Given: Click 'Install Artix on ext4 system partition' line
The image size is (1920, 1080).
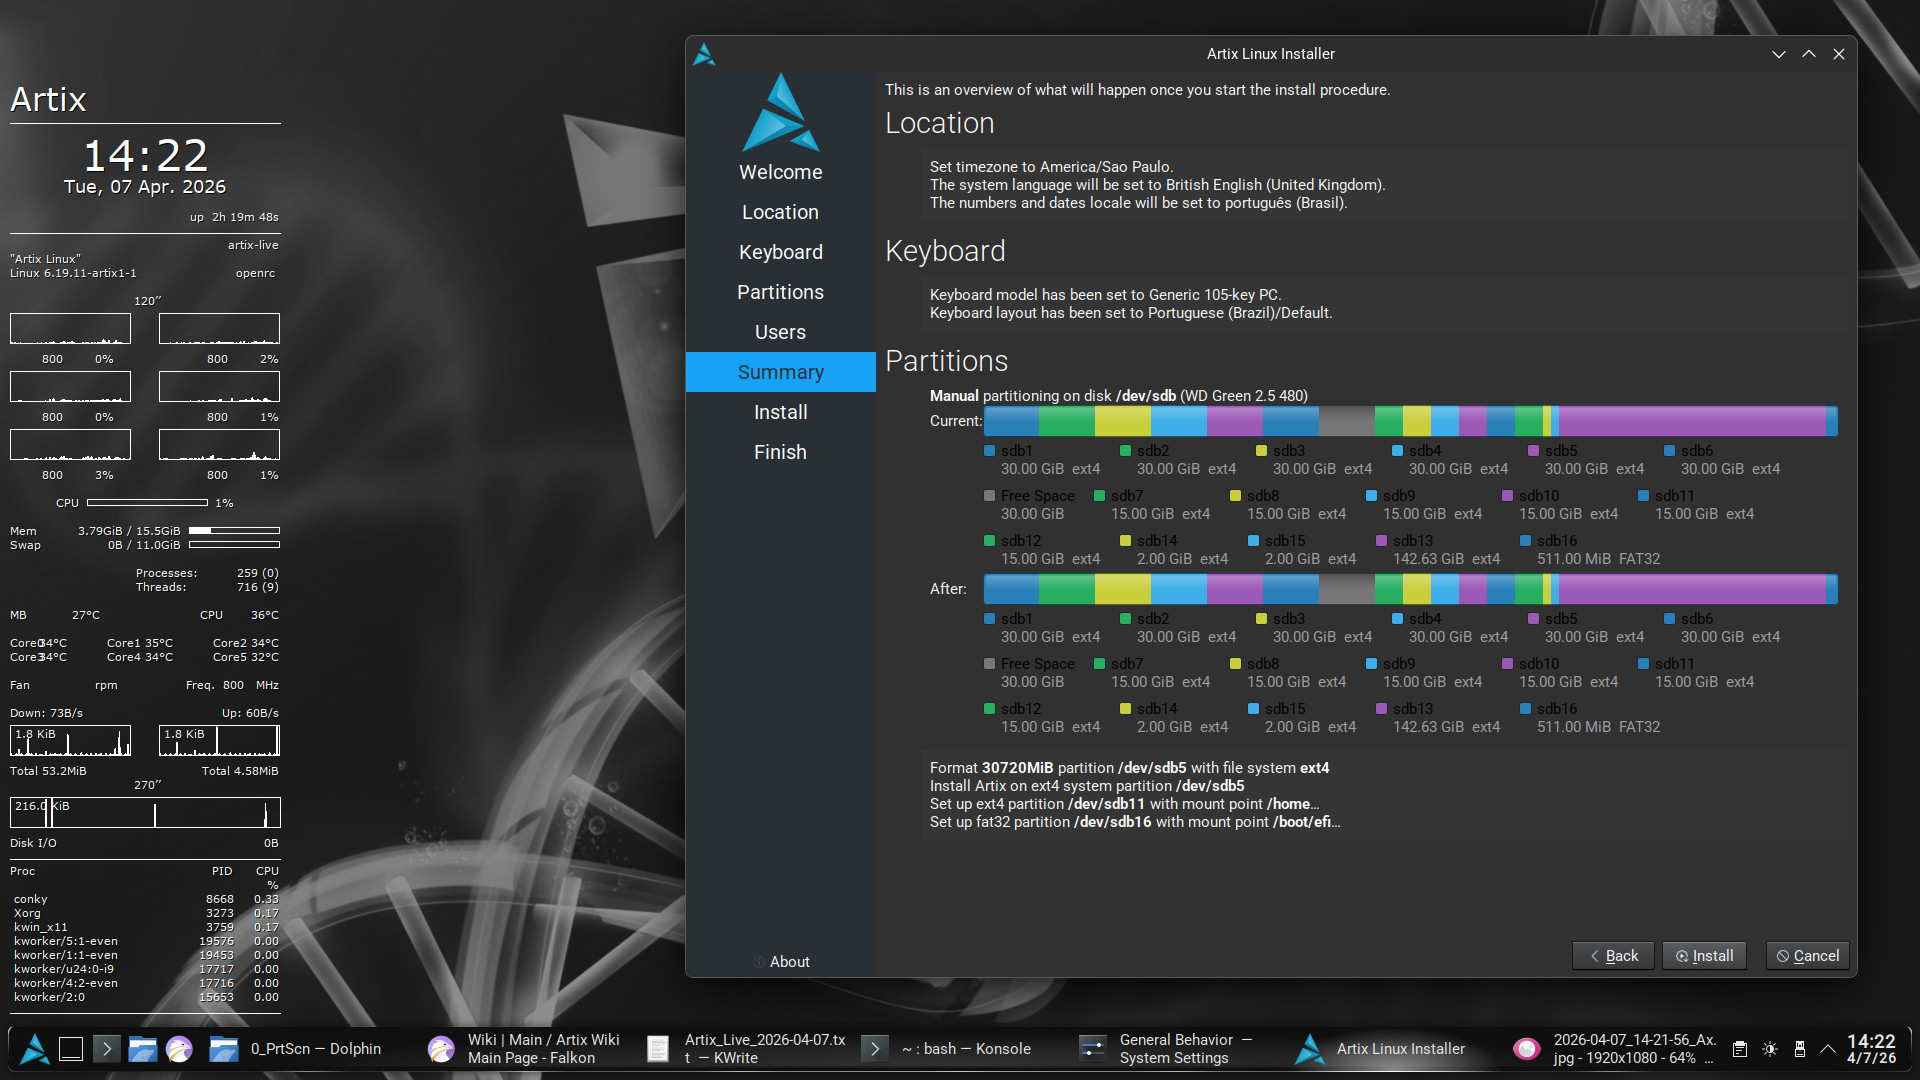Looking at the screenshot, I should point(1087,786).
